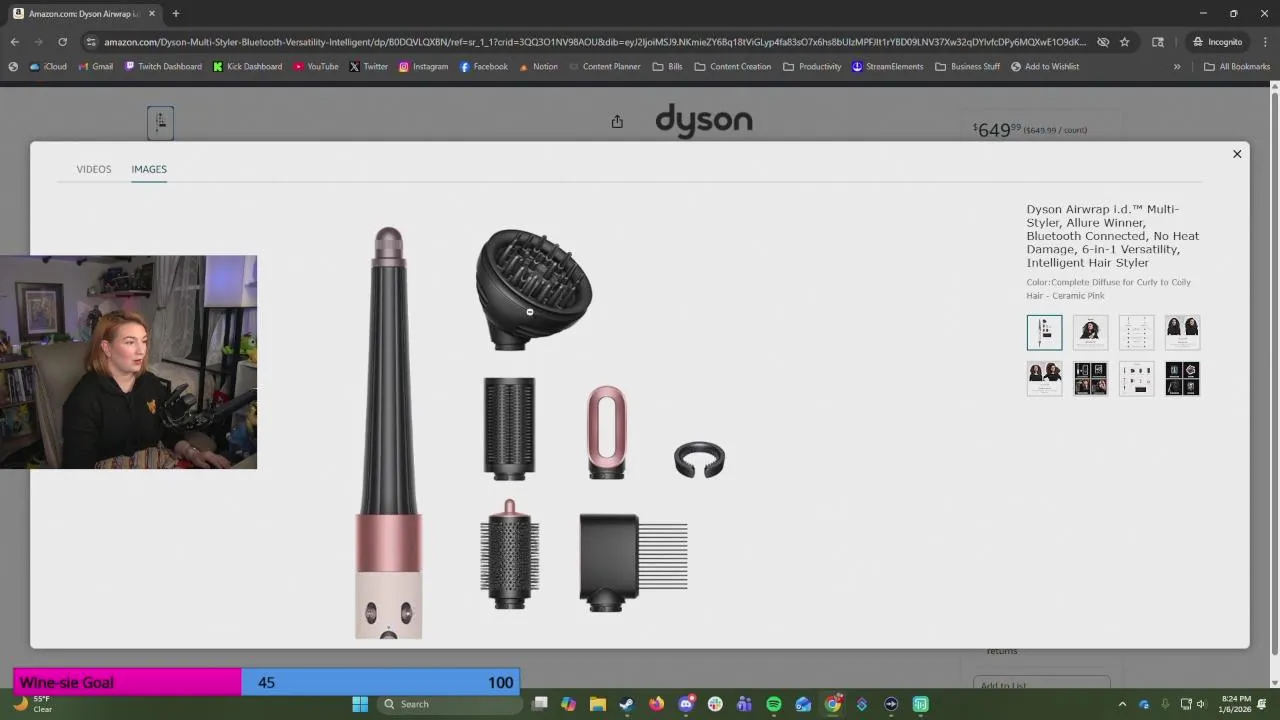The height and width of the screenshot is (720, 1280).
Task: Reload the Amazon page
Action: pos(62,42)
